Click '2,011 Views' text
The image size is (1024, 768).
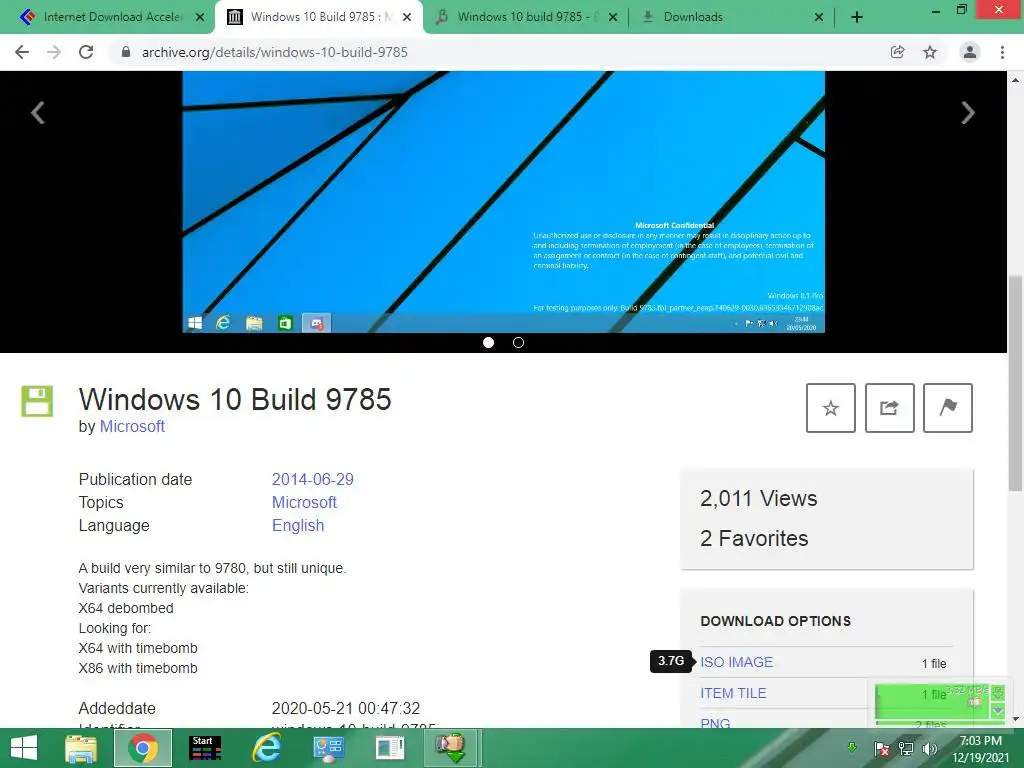(x=758, y=498)
